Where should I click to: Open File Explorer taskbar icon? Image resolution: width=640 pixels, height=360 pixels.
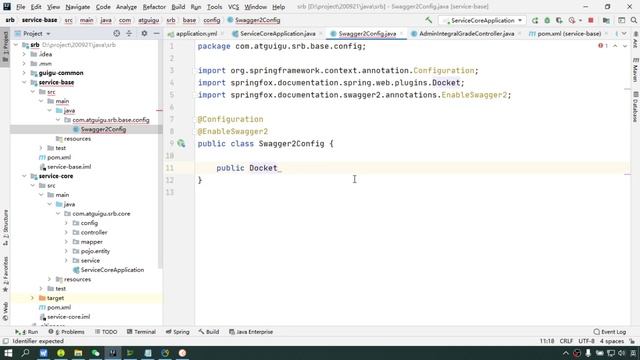click(x=78, y=353)
